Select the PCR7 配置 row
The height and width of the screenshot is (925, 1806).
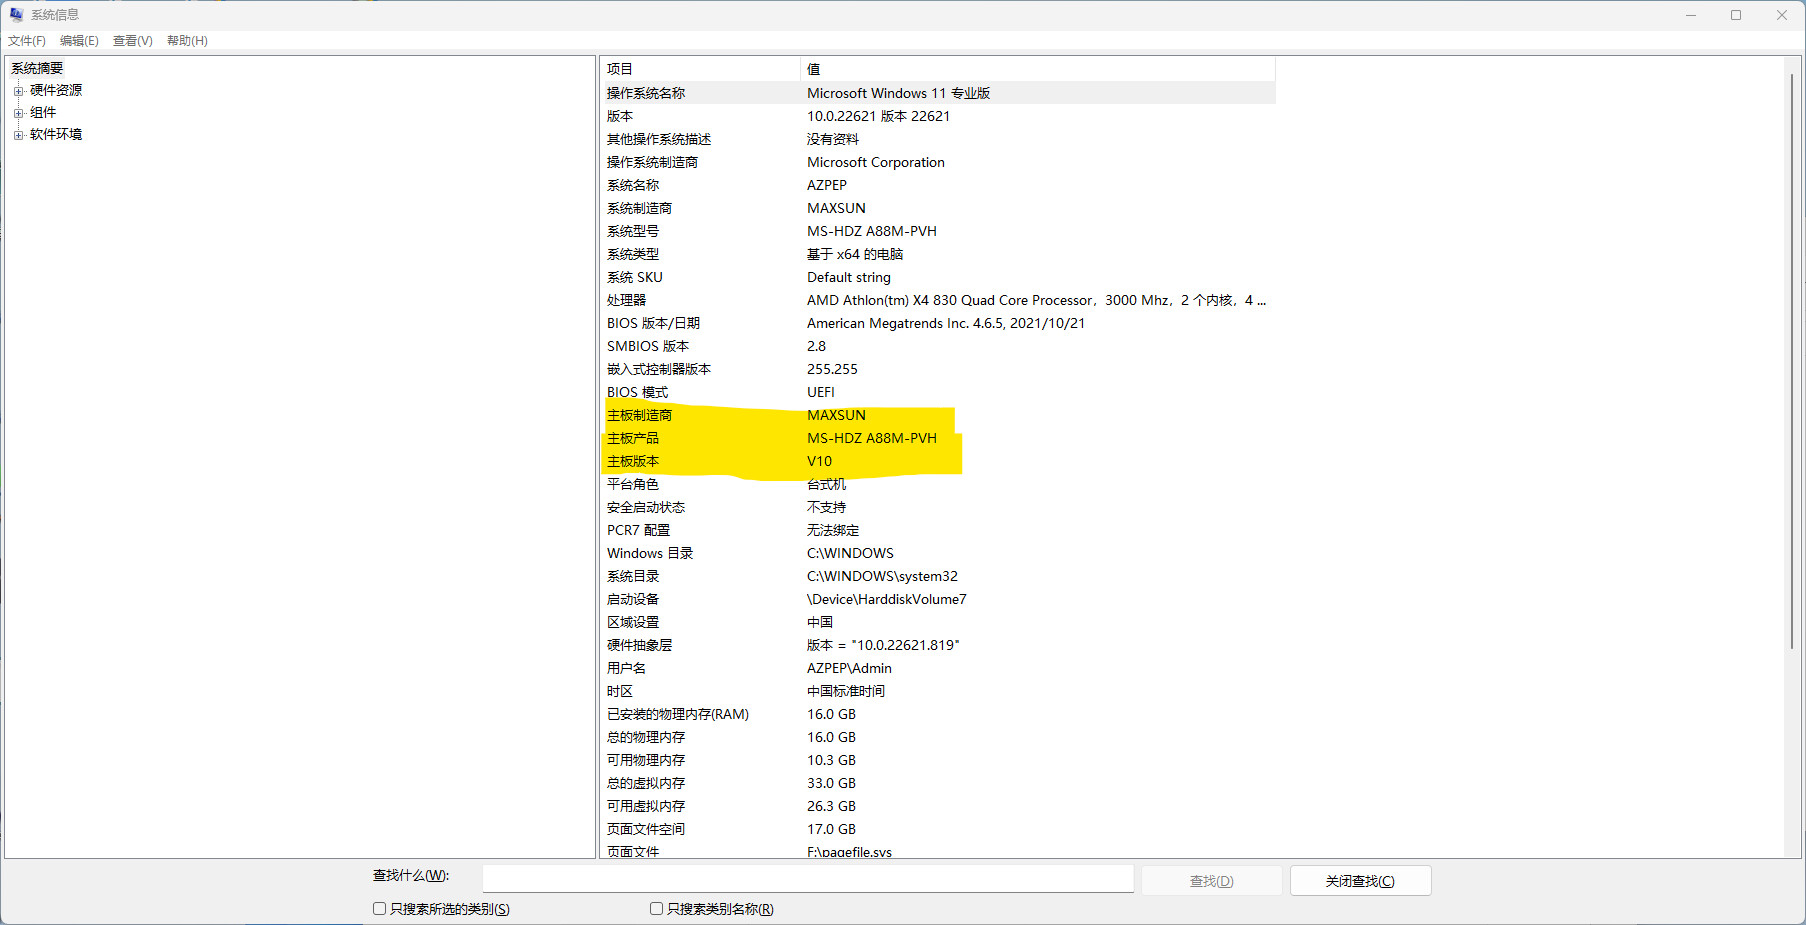click(x=938, y=530)
